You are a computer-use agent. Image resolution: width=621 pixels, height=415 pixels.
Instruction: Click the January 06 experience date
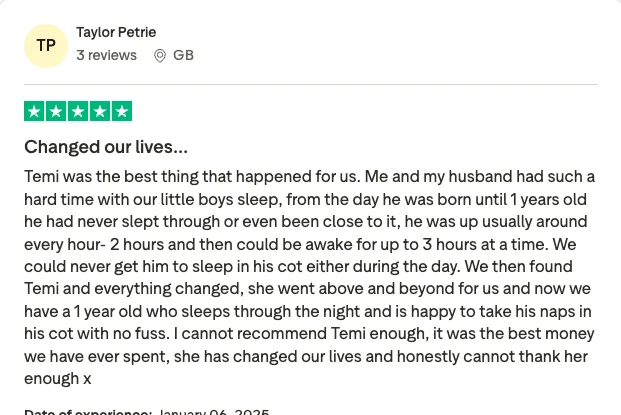214,412
